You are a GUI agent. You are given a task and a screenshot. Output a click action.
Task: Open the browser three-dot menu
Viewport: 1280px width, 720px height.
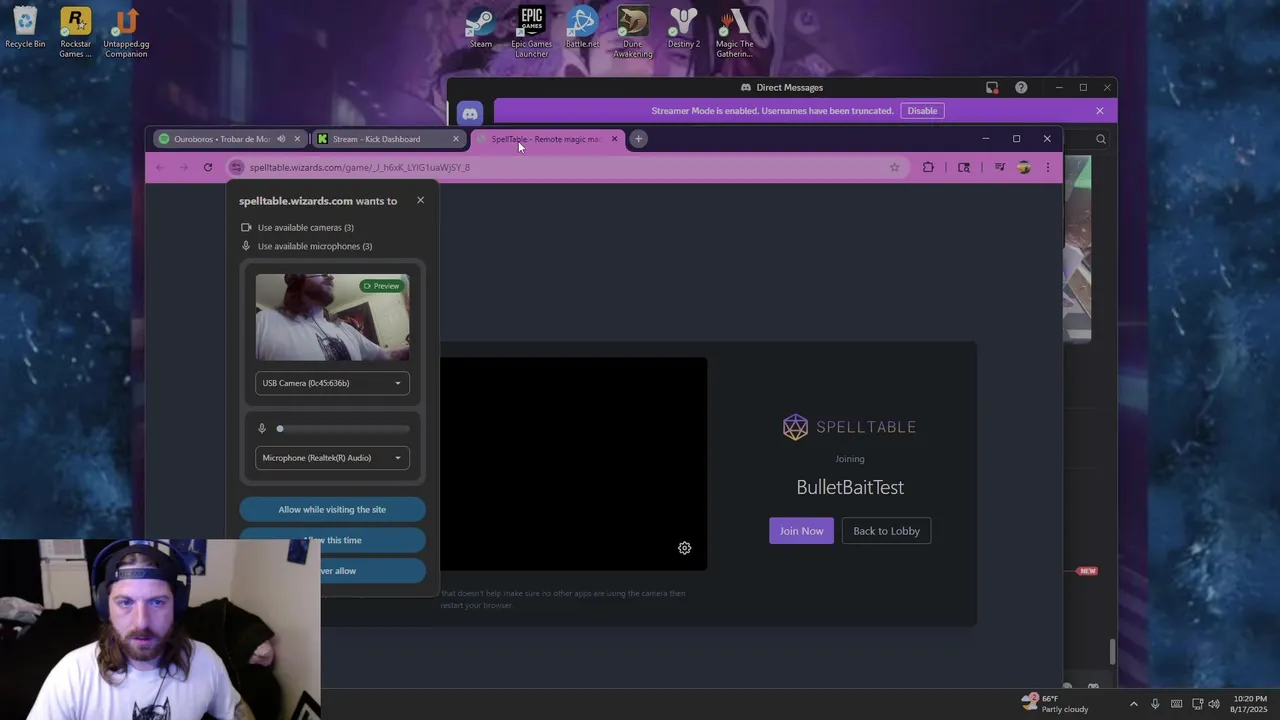click(1047, 167)
